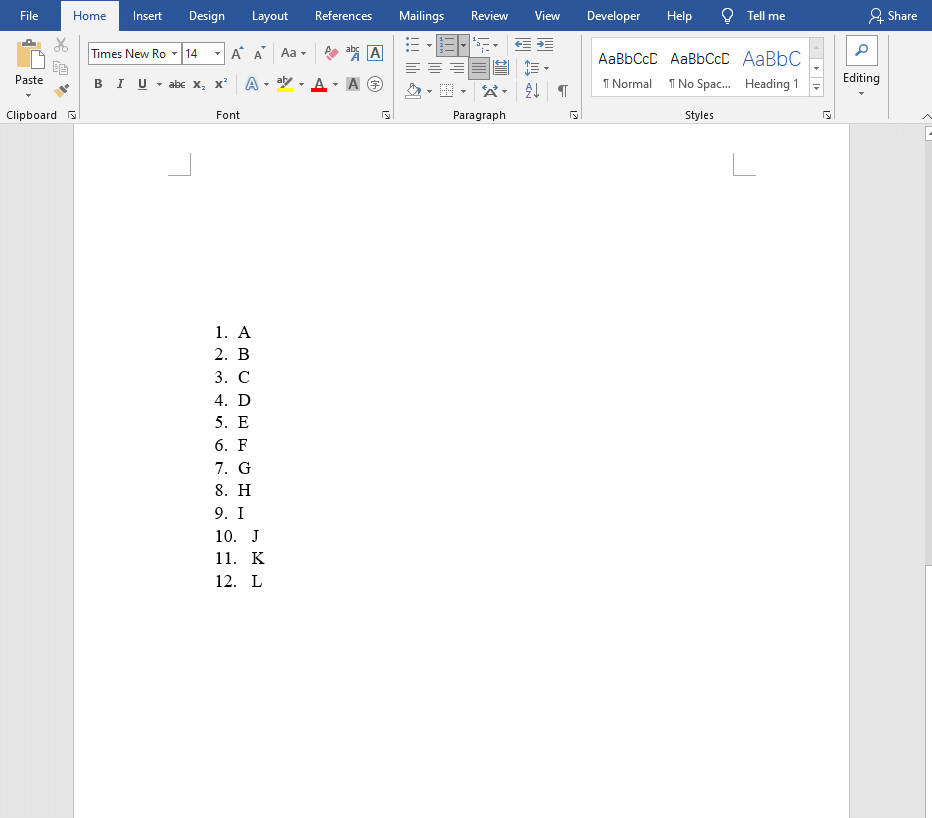Apply Character Border icon
The height and width of the screenshot is (818, 932).
tap(375, 54)
